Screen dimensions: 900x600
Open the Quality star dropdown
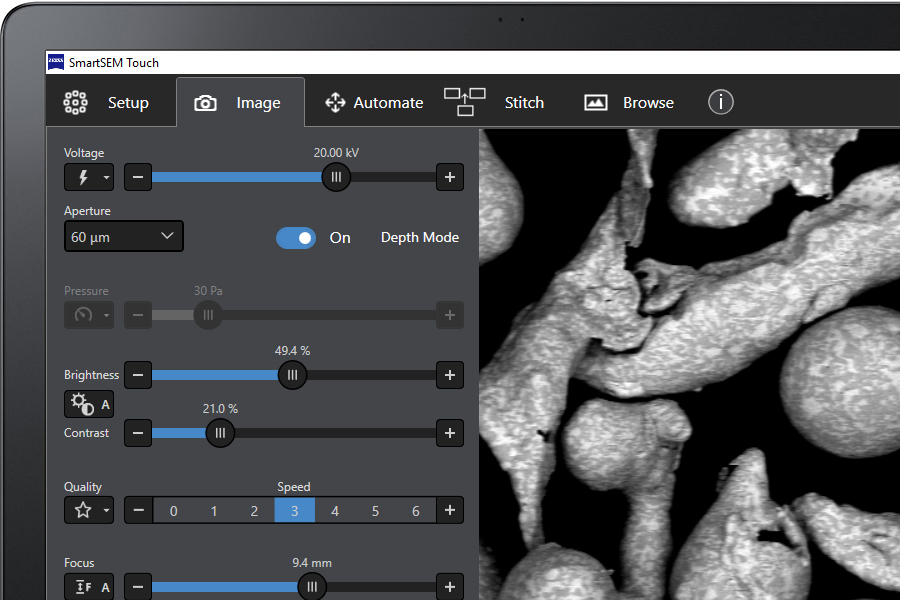(89, 510)
